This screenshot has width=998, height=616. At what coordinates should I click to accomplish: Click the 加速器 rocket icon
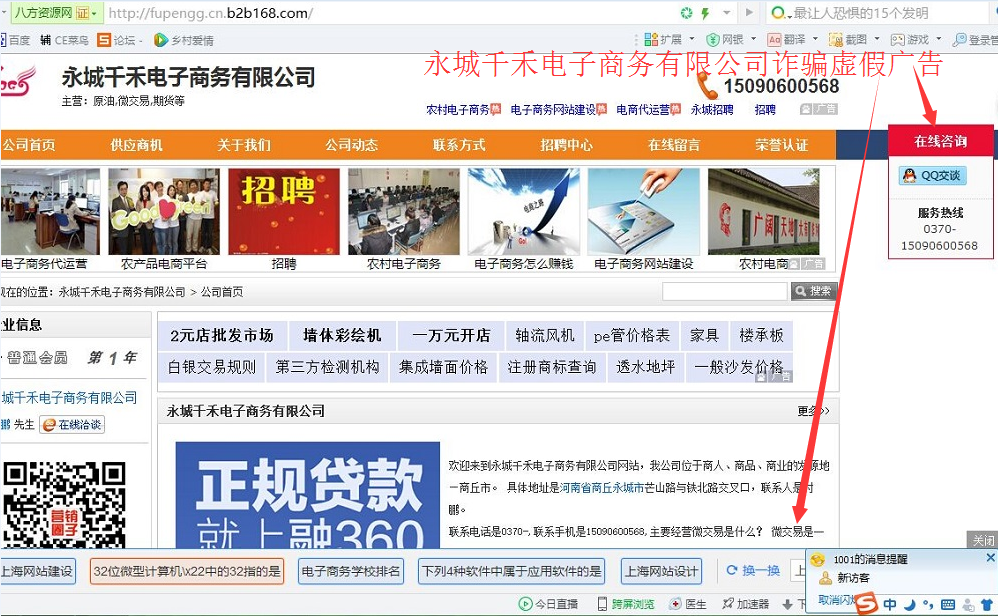(727, 604)
